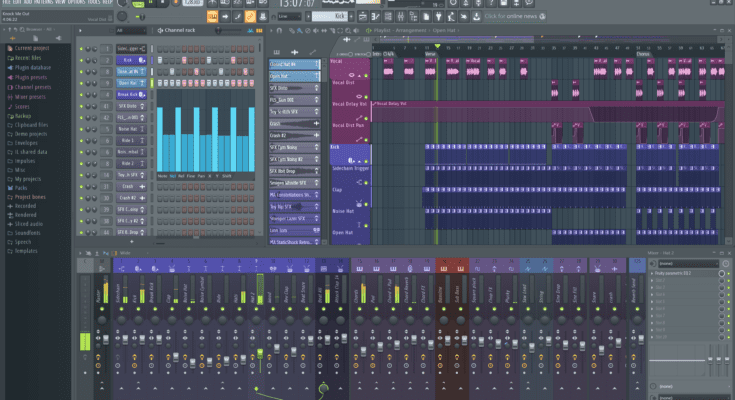Viewport: 735px width, 400px height.
Task: Toggle mute dot on Vocal playlist track
Action: (364, 76)
